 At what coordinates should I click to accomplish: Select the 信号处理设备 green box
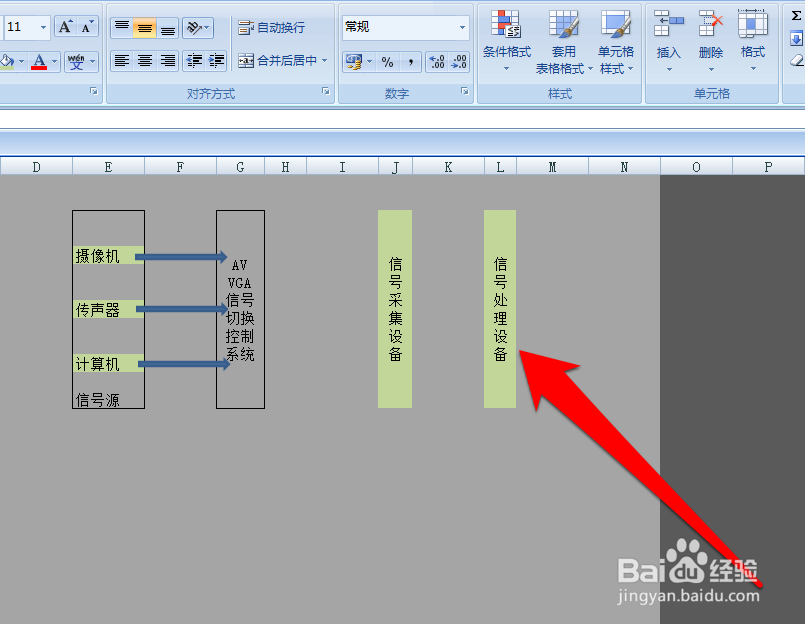[500, 309]
